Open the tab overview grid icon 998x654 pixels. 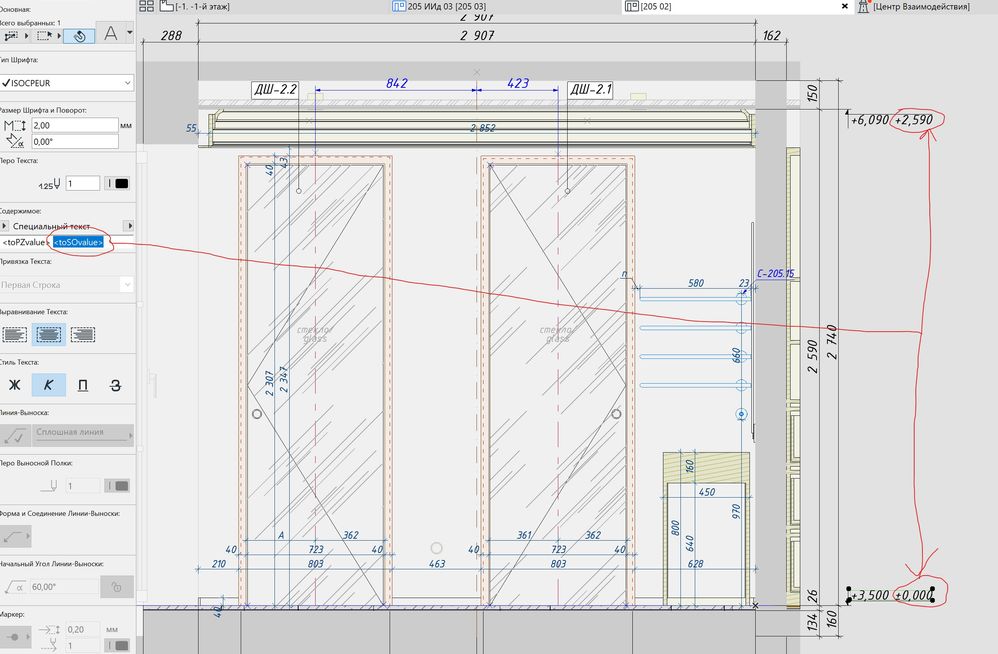point(146,6)
